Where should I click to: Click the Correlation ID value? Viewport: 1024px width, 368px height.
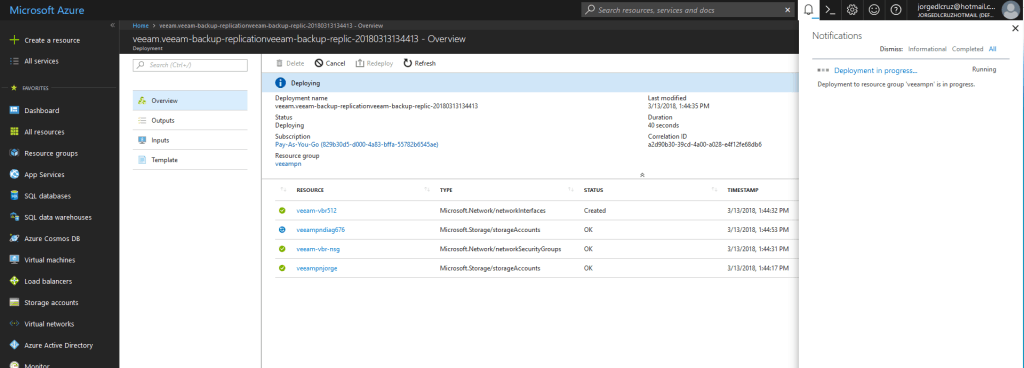pyautogui.click(x=704, y=144)
